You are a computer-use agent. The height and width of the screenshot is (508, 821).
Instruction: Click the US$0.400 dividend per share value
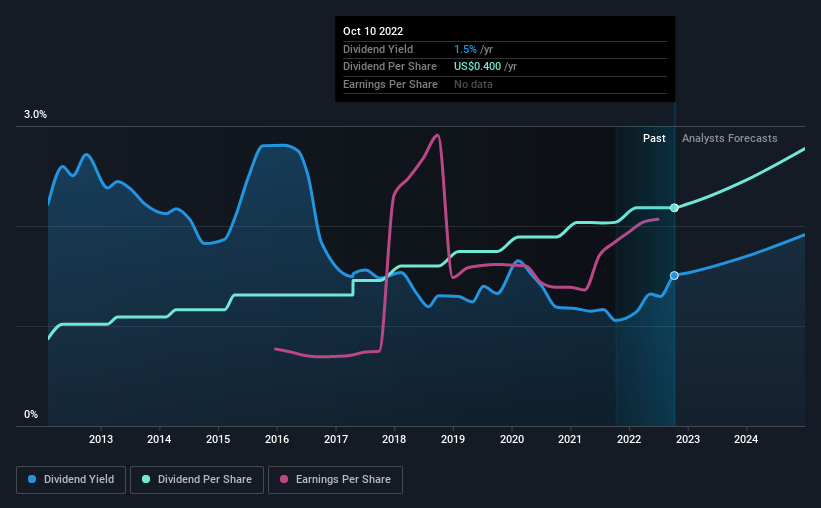477,67
